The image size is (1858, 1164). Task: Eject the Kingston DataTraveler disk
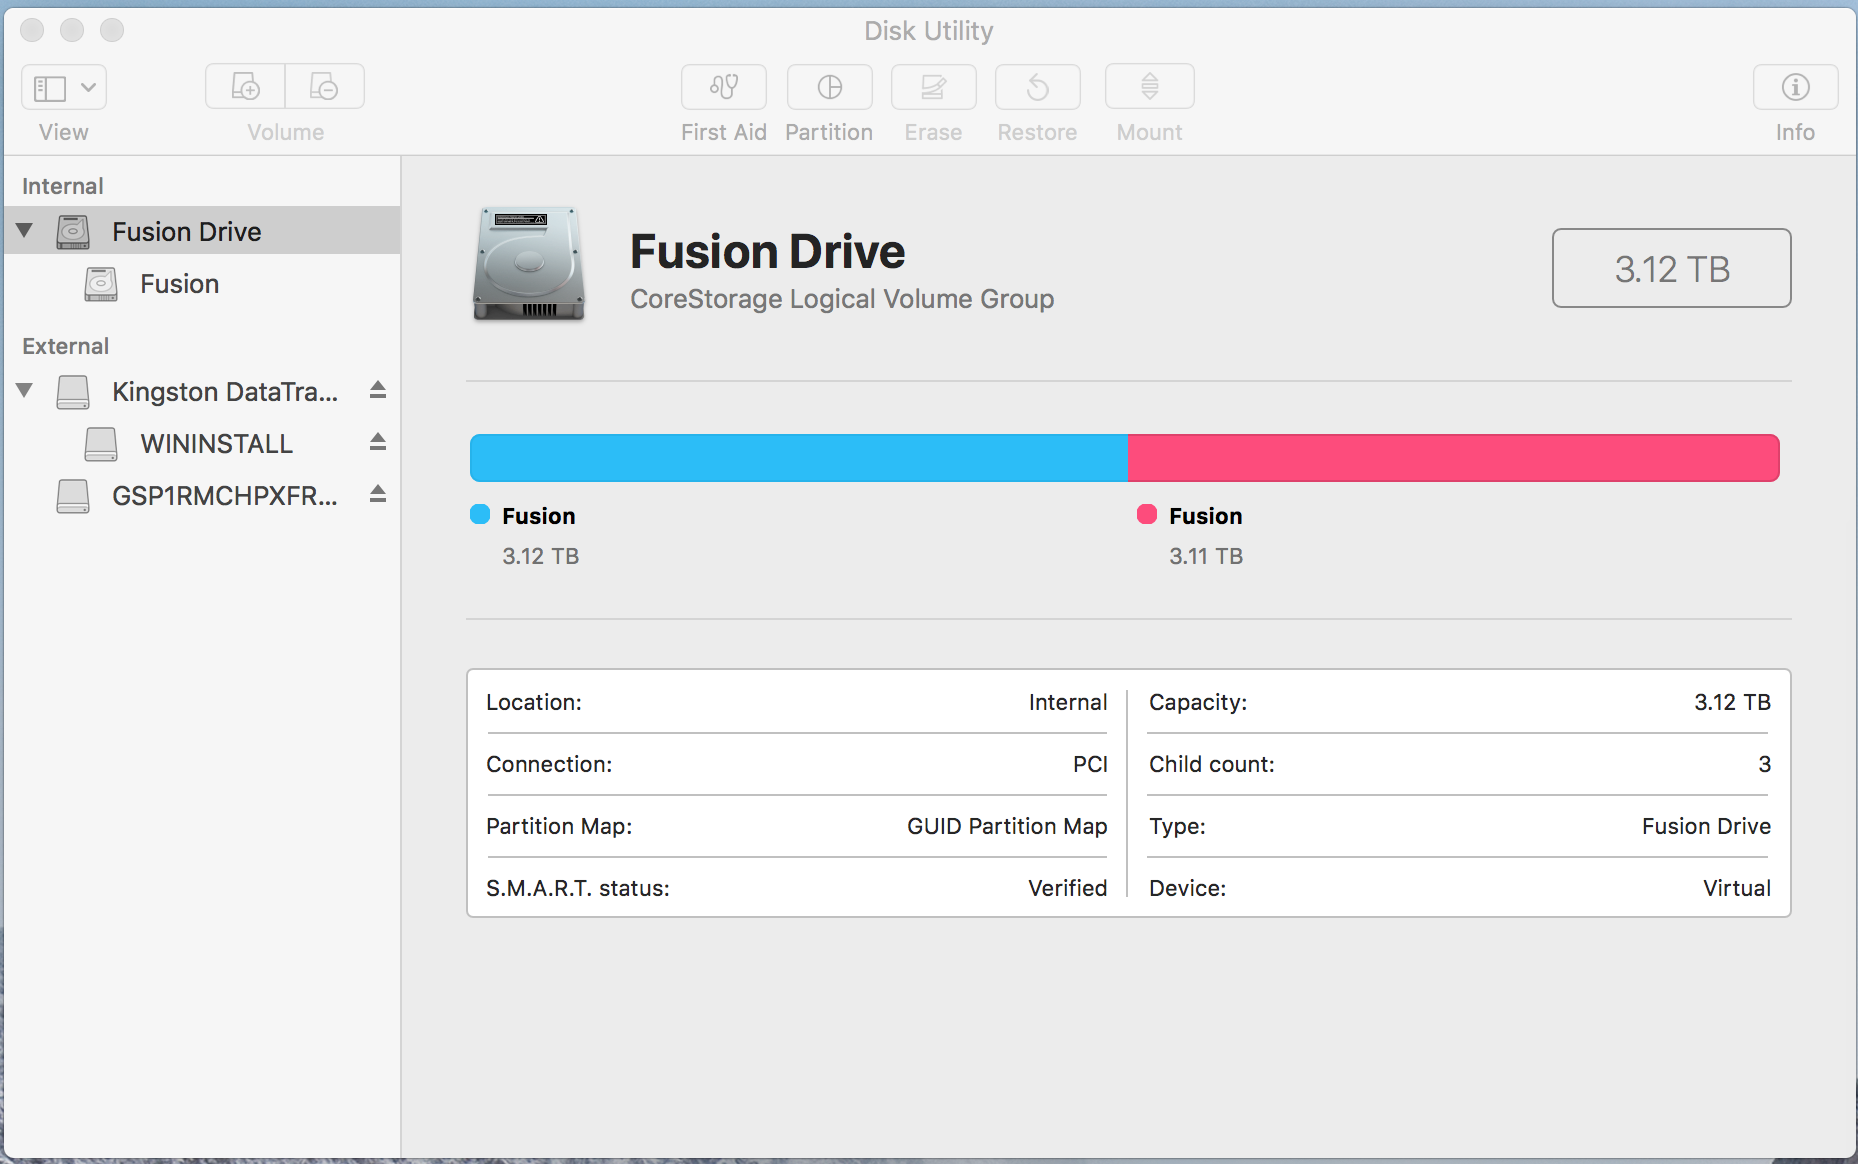tap(378, 390)
